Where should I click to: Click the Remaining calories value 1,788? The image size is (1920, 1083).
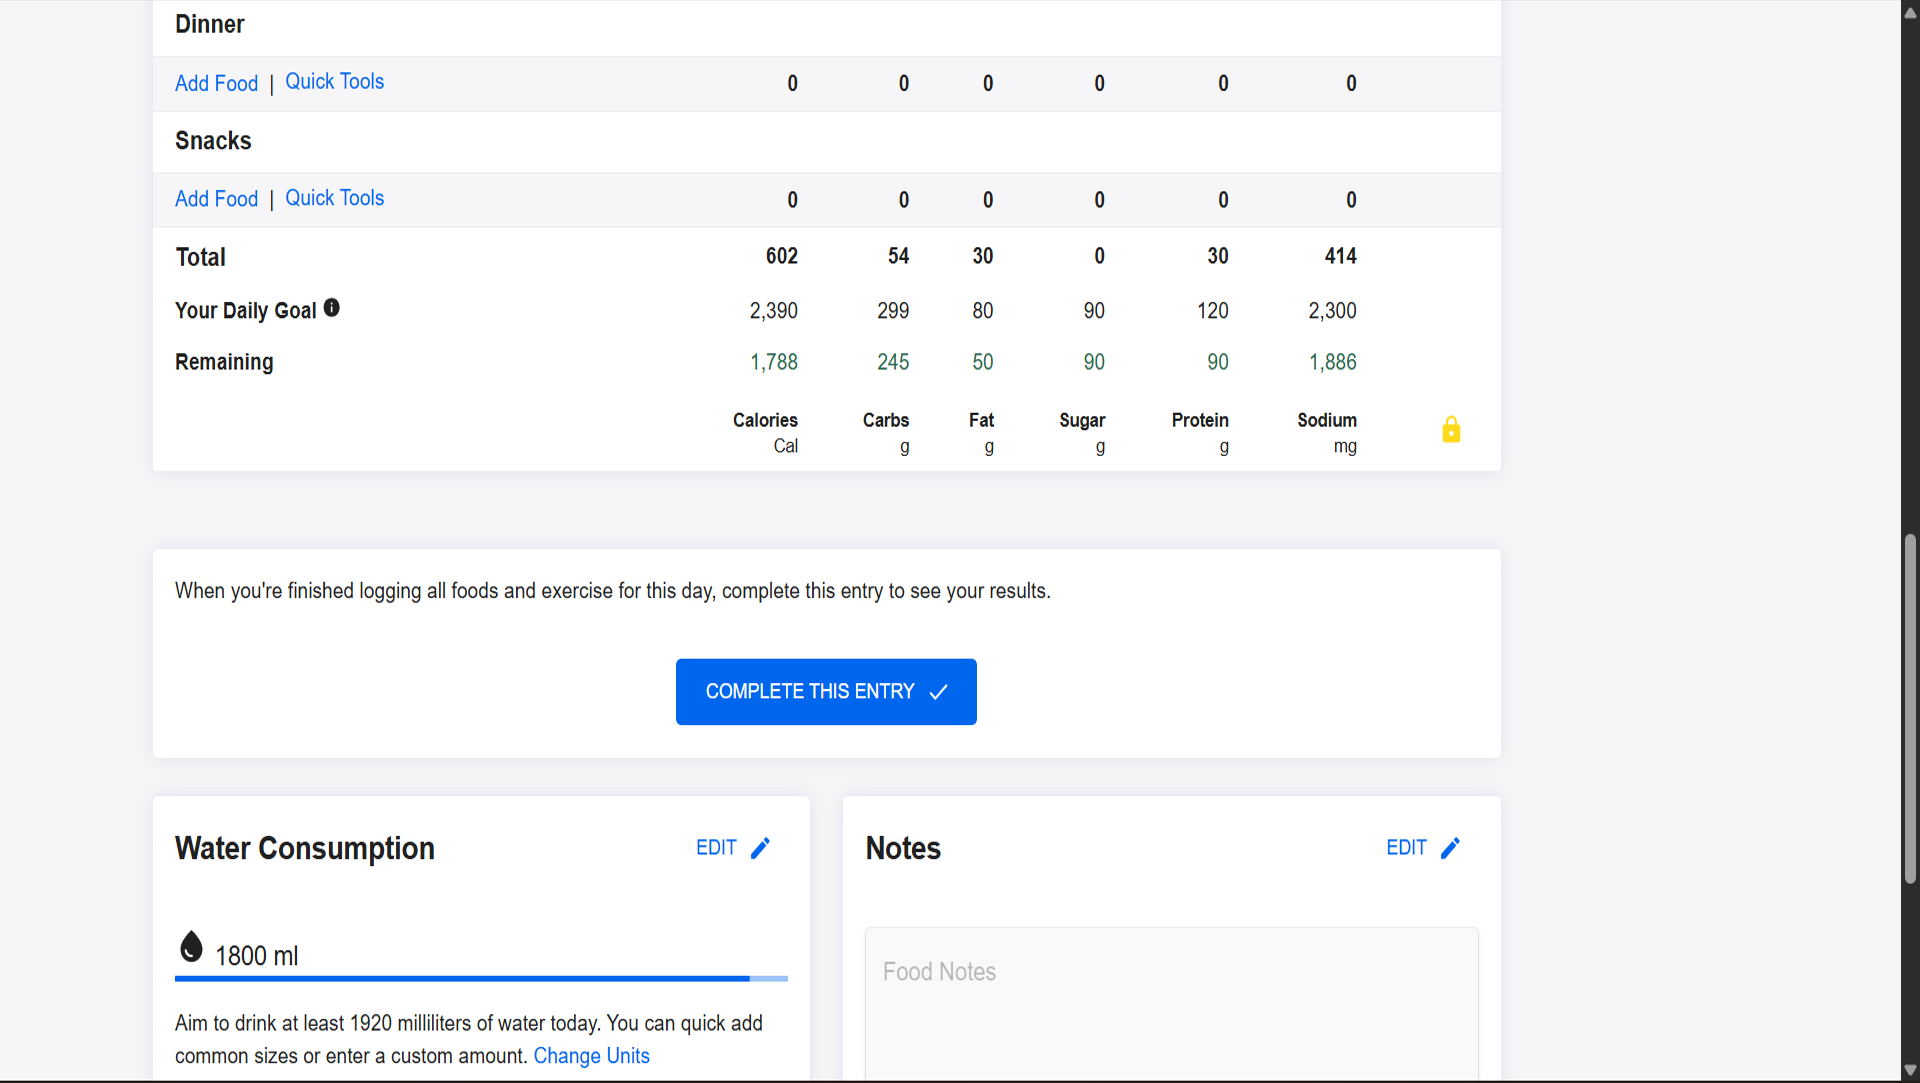[x=773, y=362]
